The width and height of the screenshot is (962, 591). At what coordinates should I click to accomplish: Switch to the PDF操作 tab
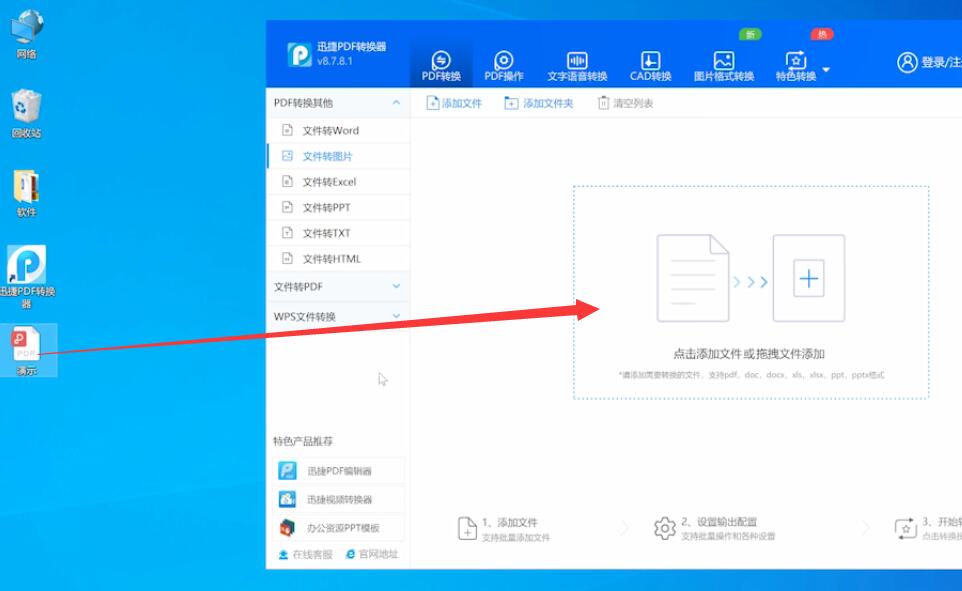point(504,66)
